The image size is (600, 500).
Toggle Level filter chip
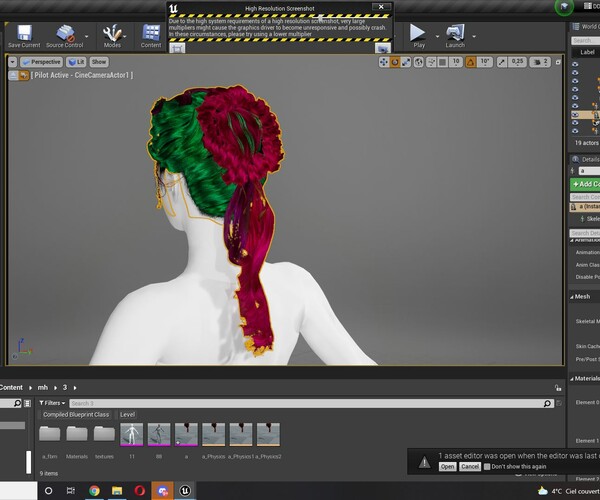(x=127, y=415)
